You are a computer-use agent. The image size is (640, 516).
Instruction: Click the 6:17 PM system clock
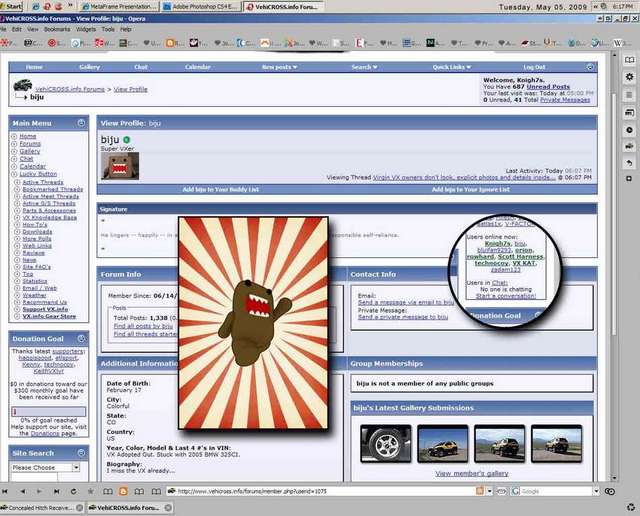click(x=622, y=7)
